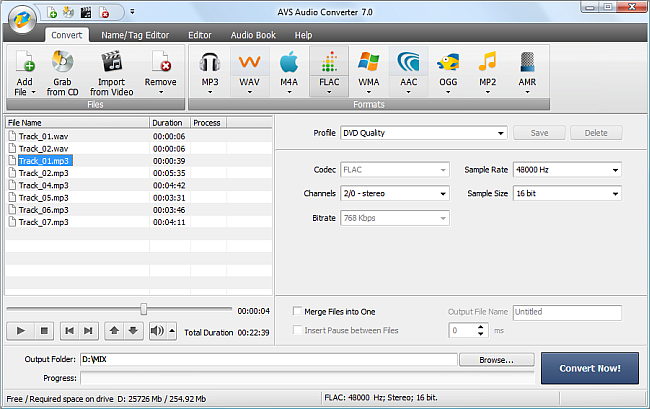Screen dimensions: 650x409
Task: Open the Sample Rate dropdown showing 48000 Hz
Action: 567,170
